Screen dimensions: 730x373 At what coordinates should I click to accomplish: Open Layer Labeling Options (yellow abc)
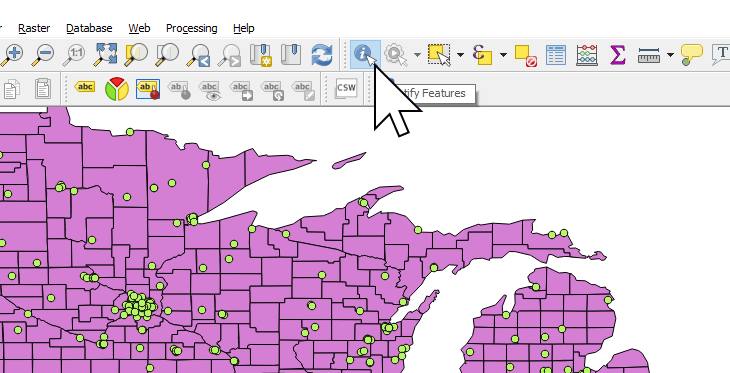[85, 87]
